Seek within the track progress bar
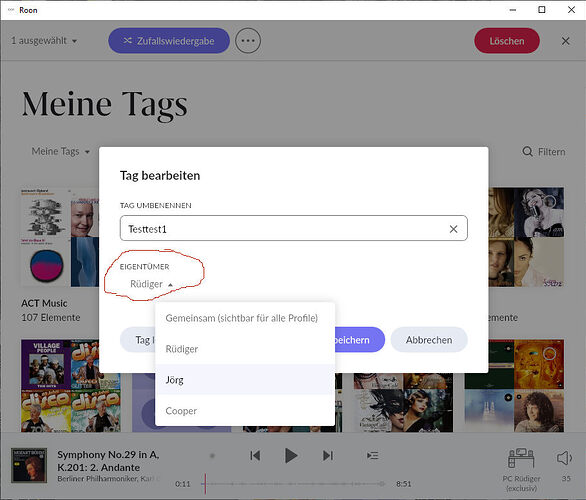The image size is (586, 500). point(293,484)
